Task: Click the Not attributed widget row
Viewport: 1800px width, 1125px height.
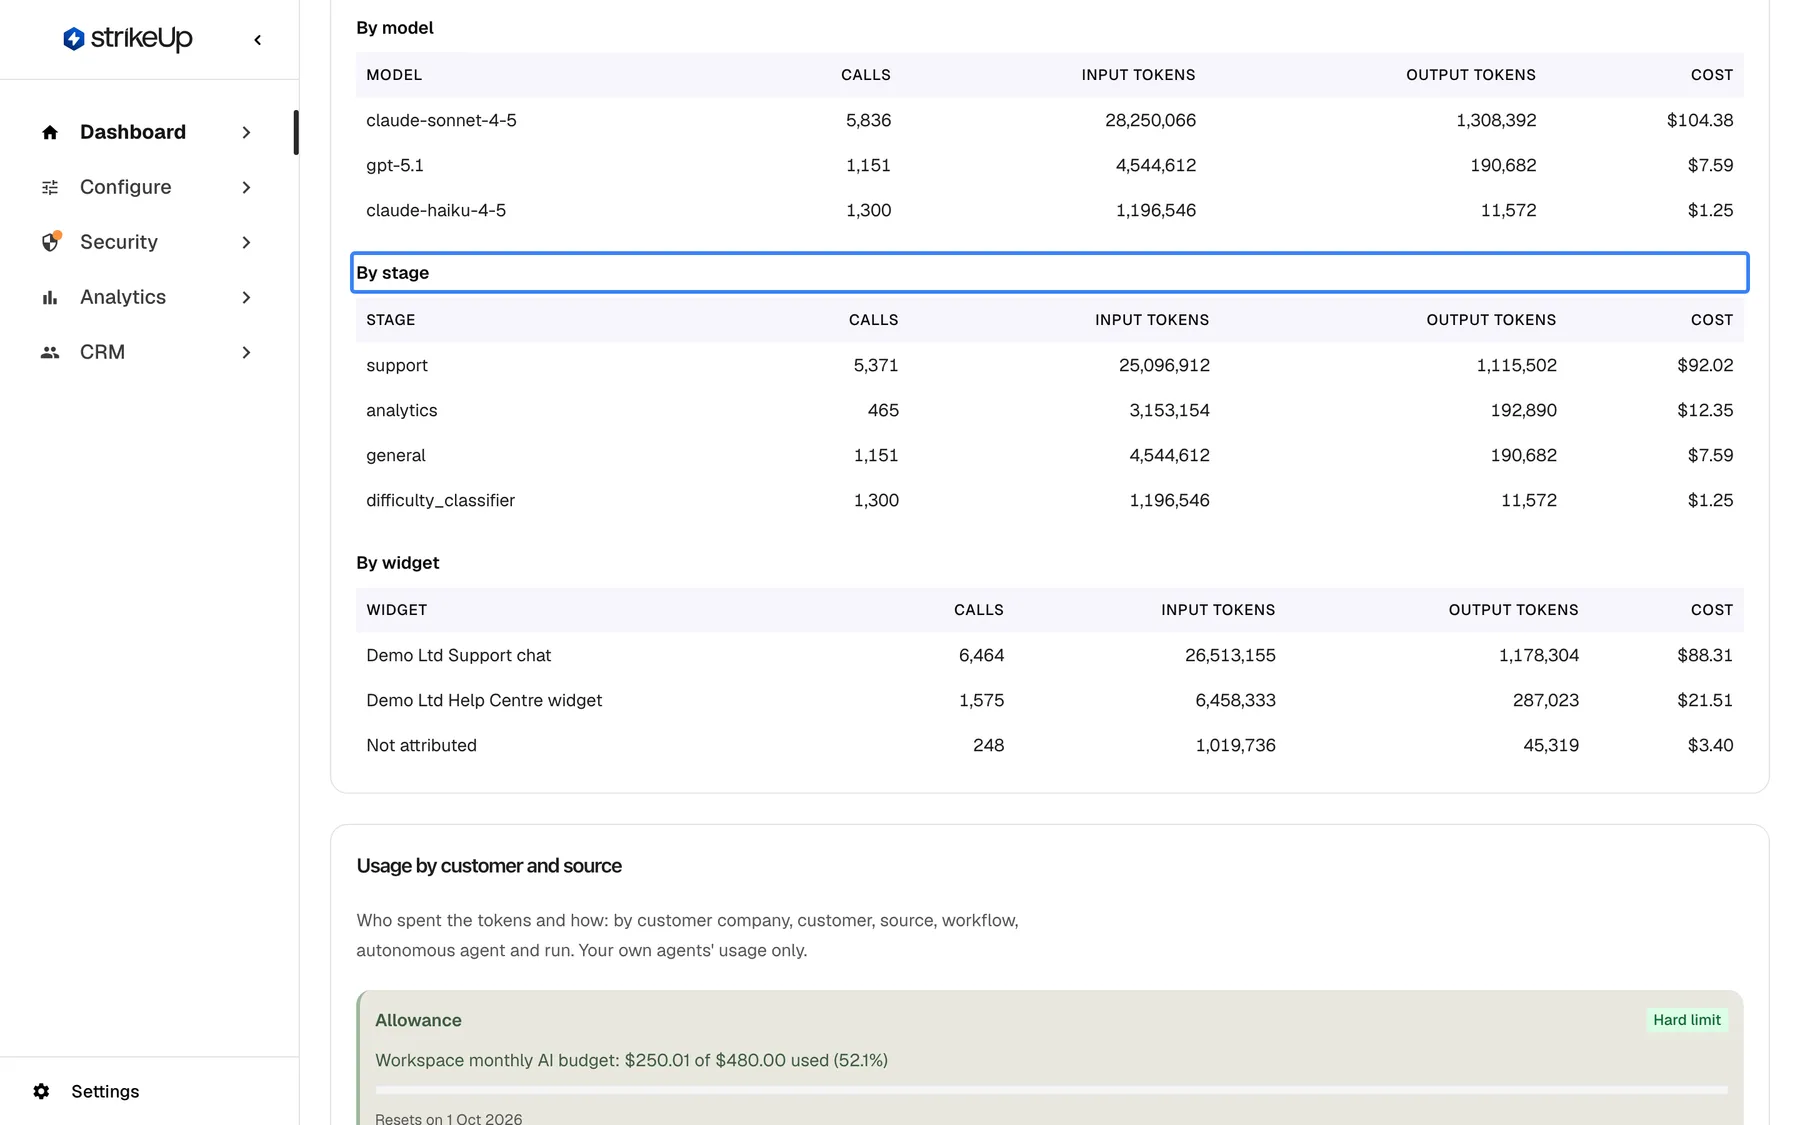Action: click(1049, 745)
